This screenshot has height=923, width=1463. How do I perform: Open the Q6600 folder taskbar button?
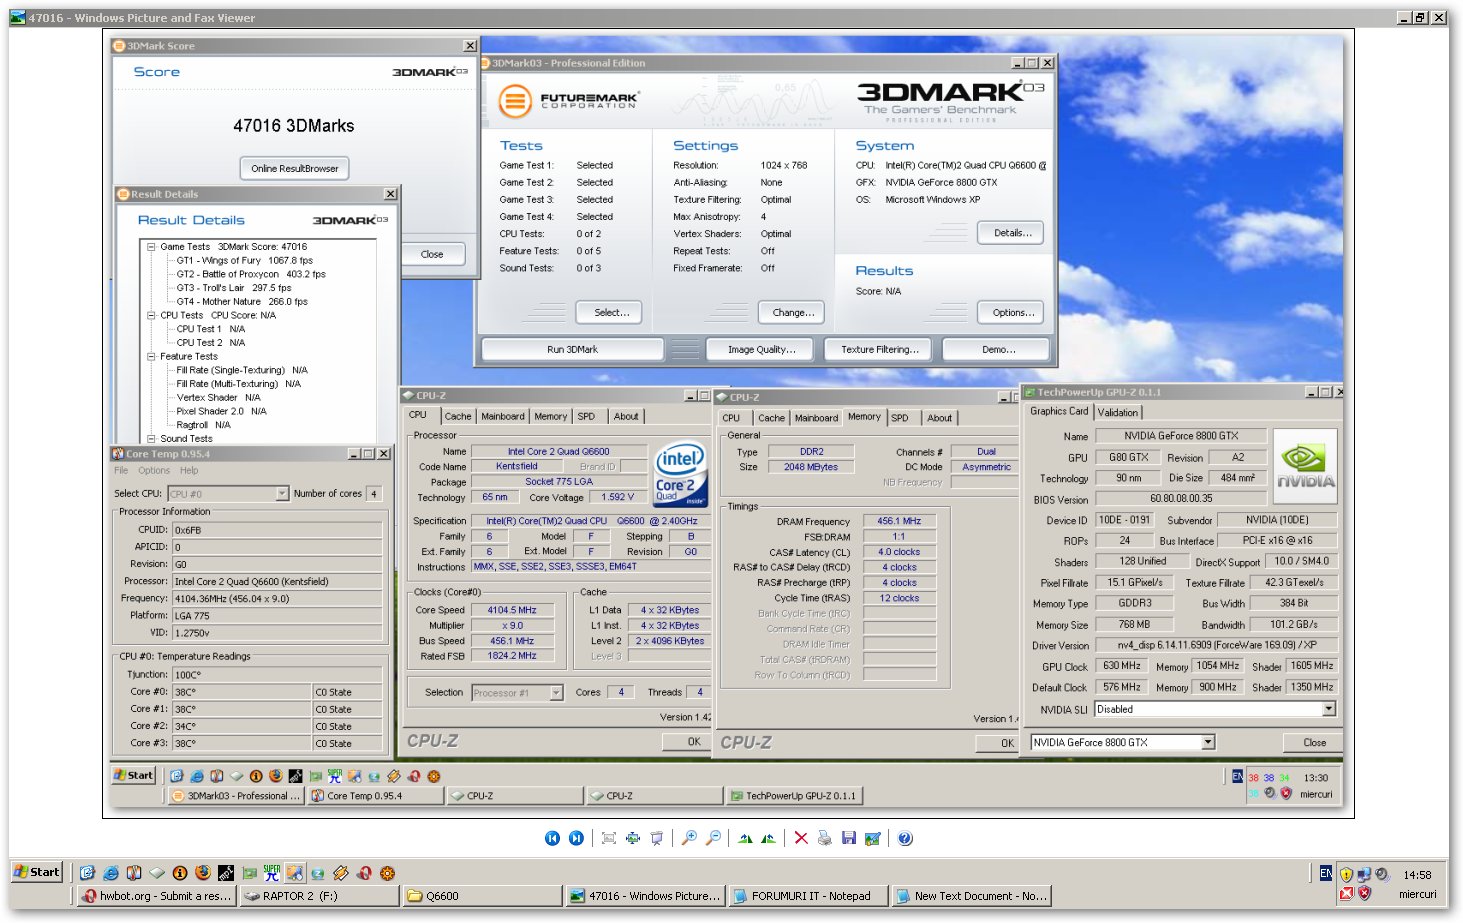[x=482, y=896]
